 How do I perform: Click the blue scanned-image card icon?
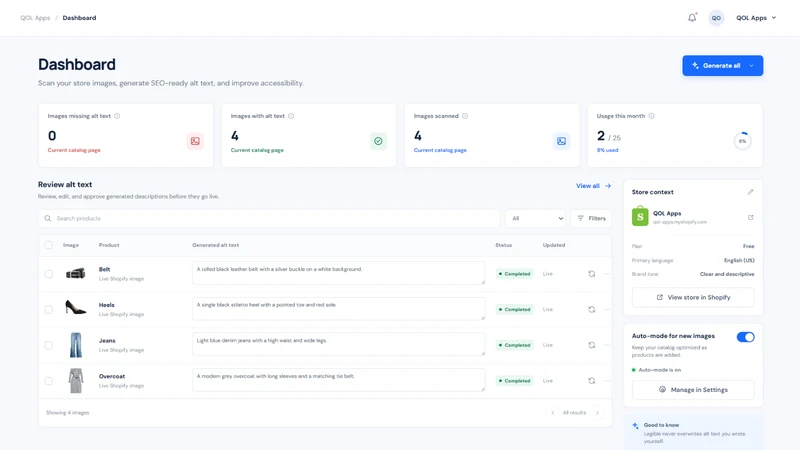(x=561, y=141)
